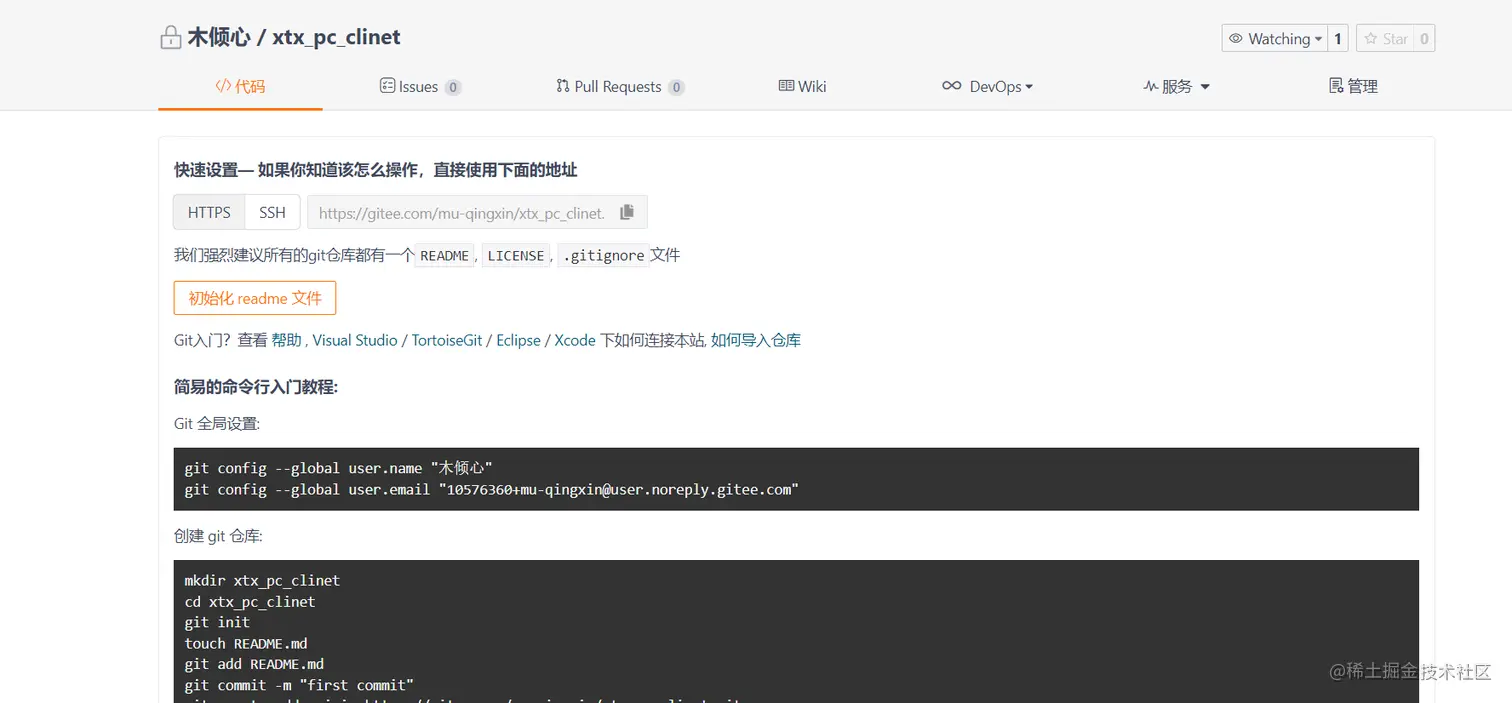
Task: Click the .gitignore code label
Action: click(x=603, y=256)
